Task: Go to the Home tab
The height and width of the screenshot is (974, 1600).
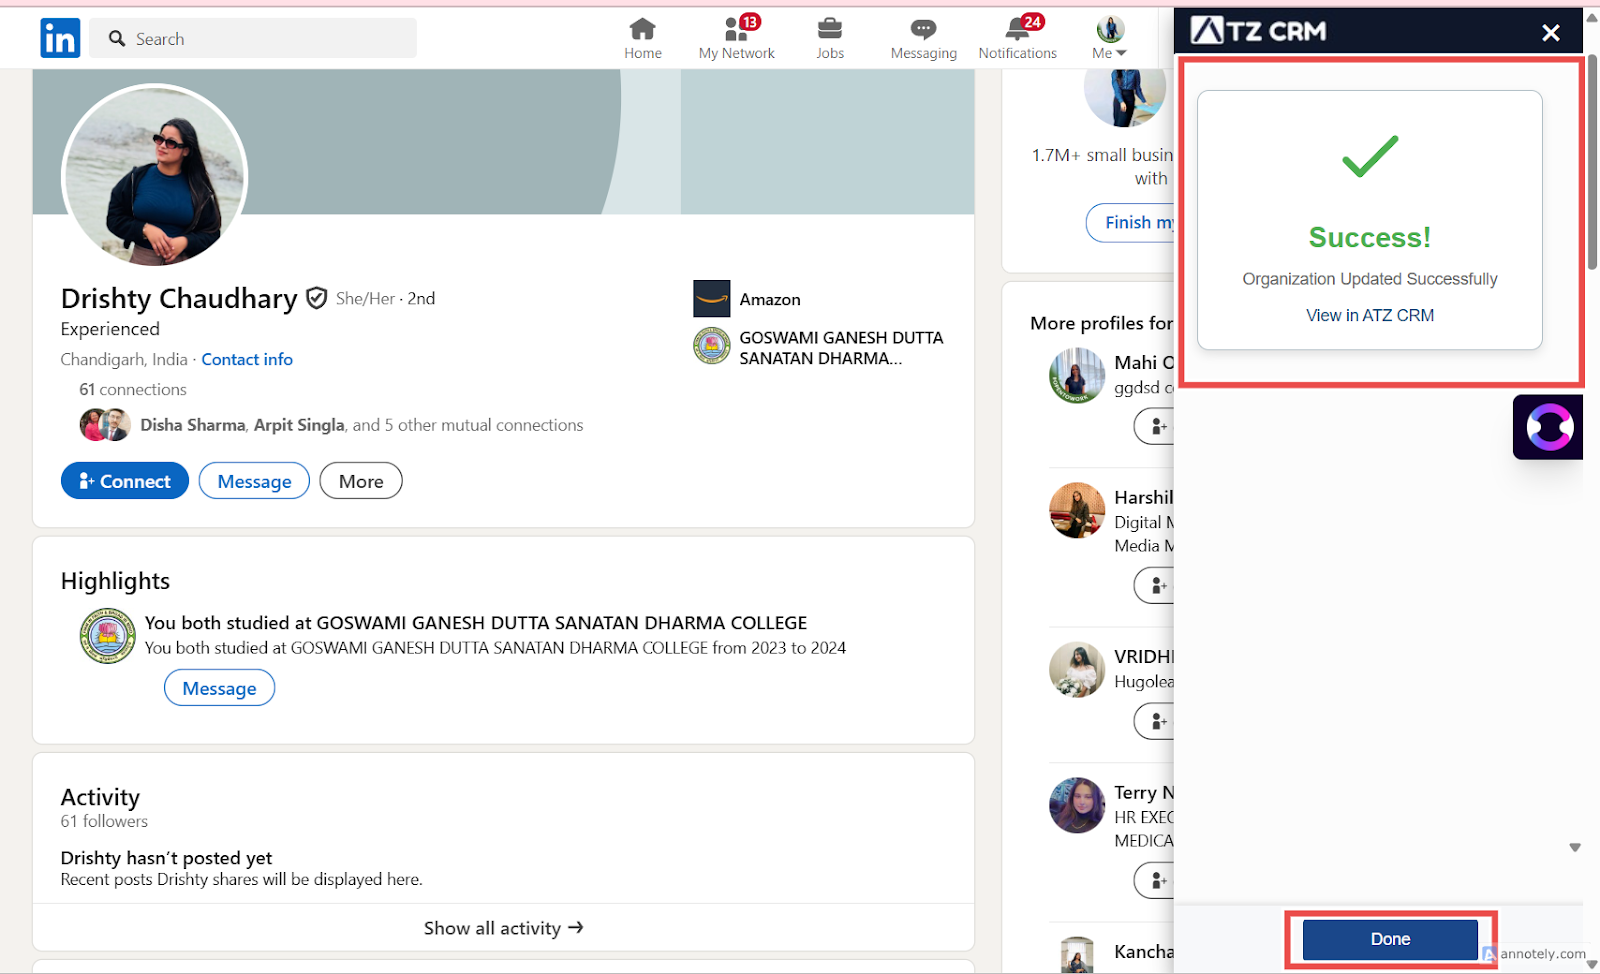Action: click(642, 38)
